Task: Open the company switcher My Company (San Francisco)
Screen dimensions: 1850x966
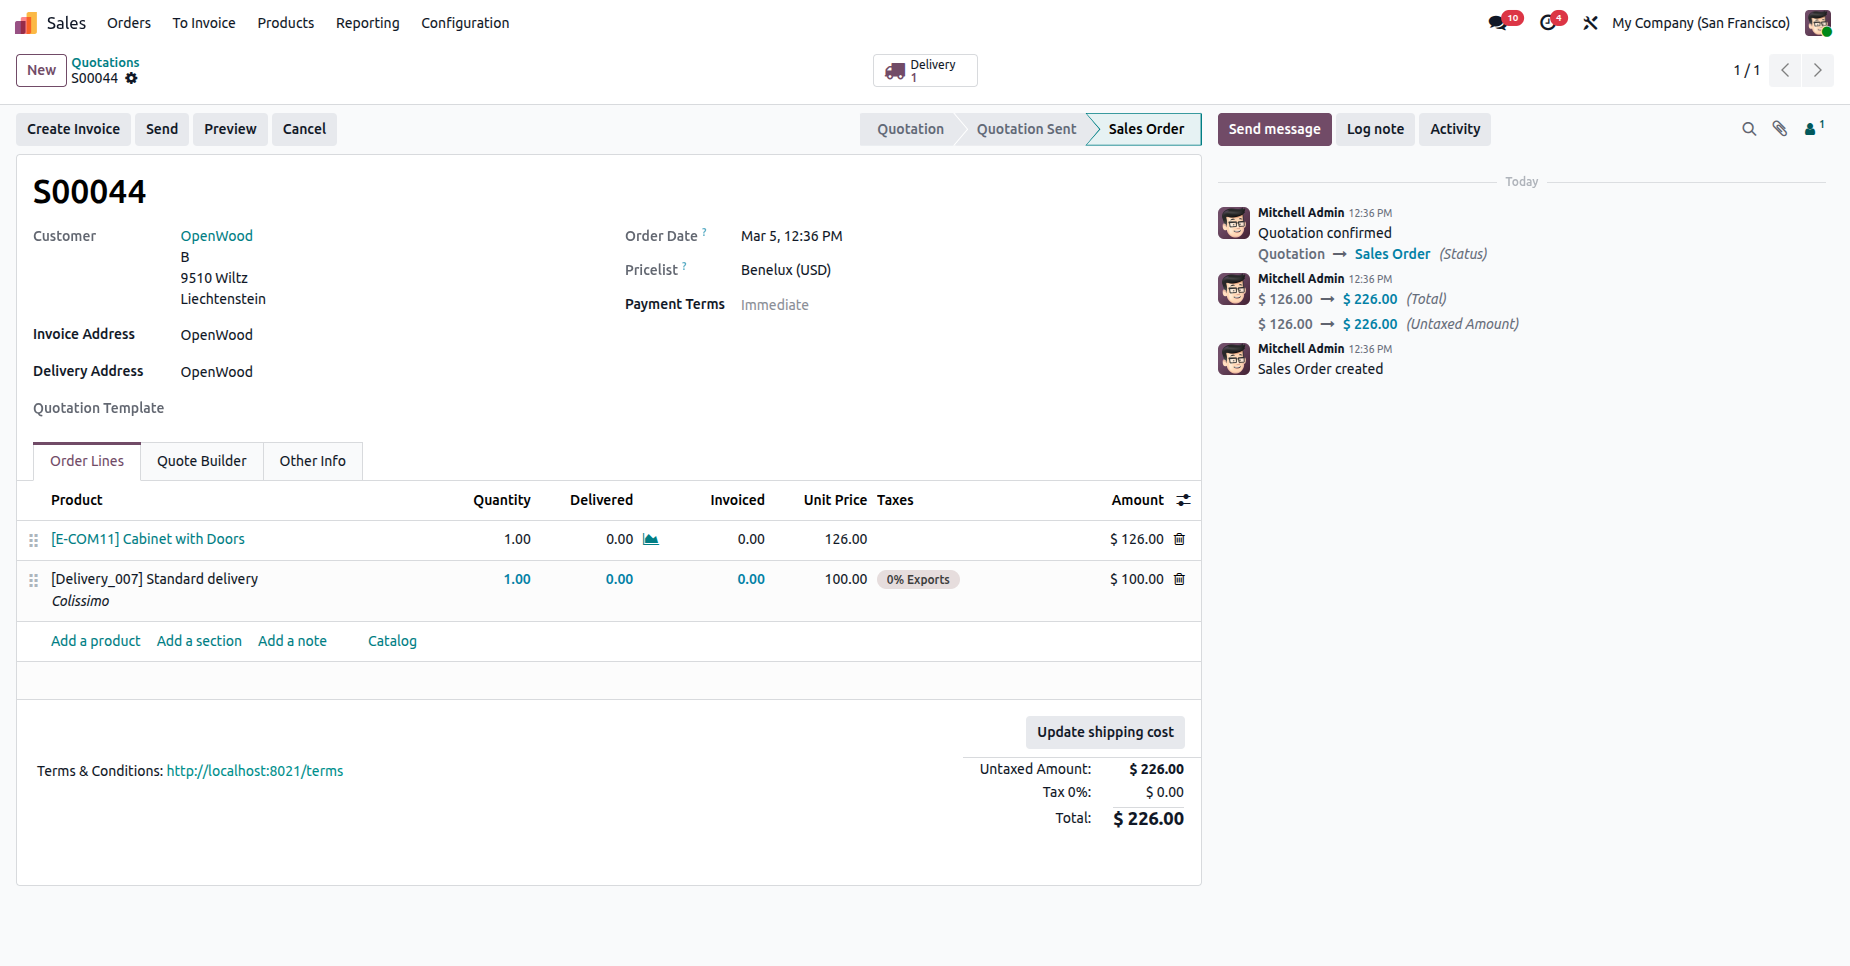Action: click(x=1701, y=23)
